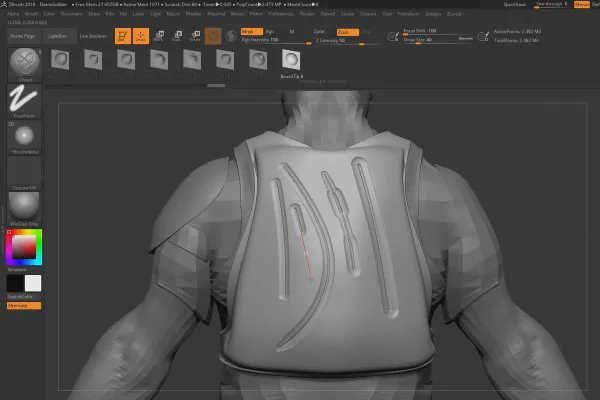Select the black secondary color swatch

tap(15, 284)
